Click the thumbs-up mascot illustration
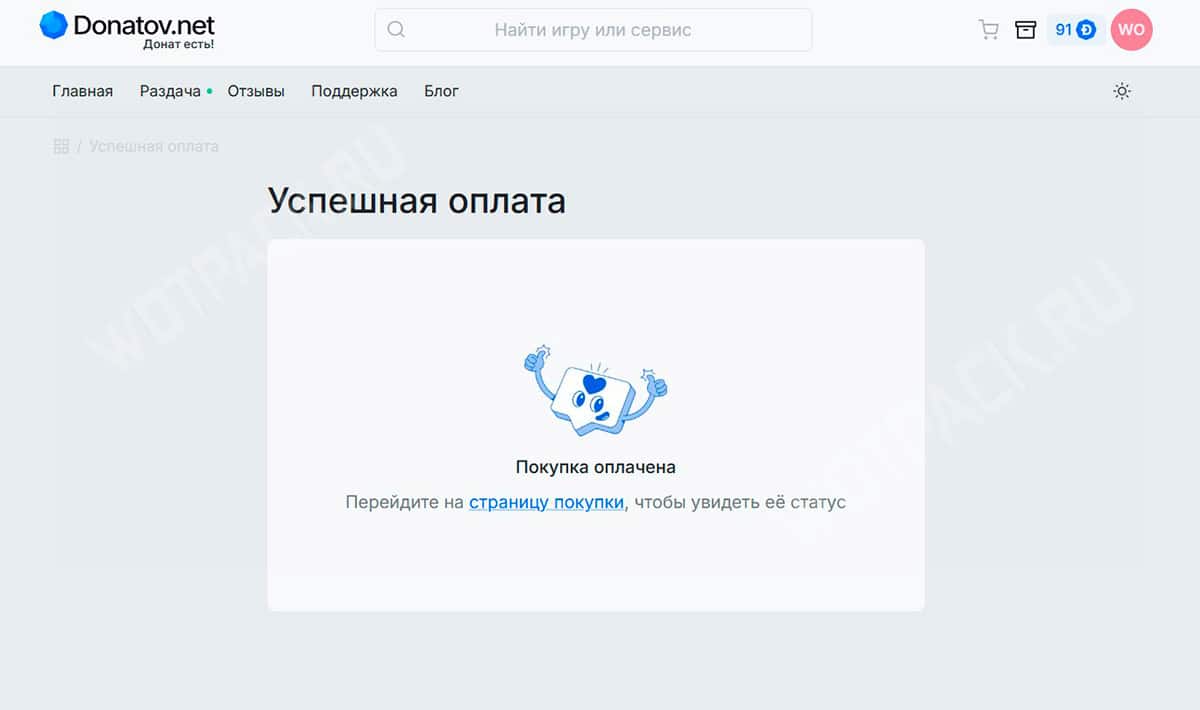The image size is (1200, 710). [595, 389]
